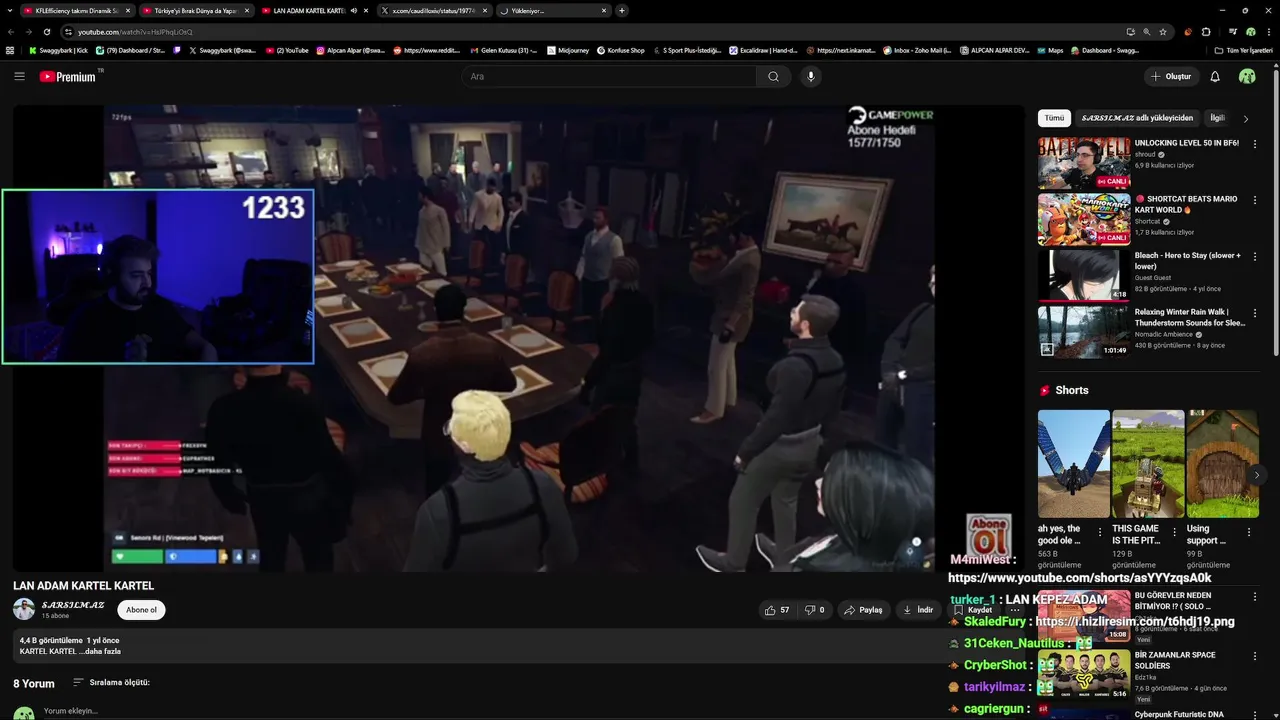Open Relaxing Winter Rain Walk thumbnail
Viewport: 1280px width, 720px height.
pos(1084,331)
